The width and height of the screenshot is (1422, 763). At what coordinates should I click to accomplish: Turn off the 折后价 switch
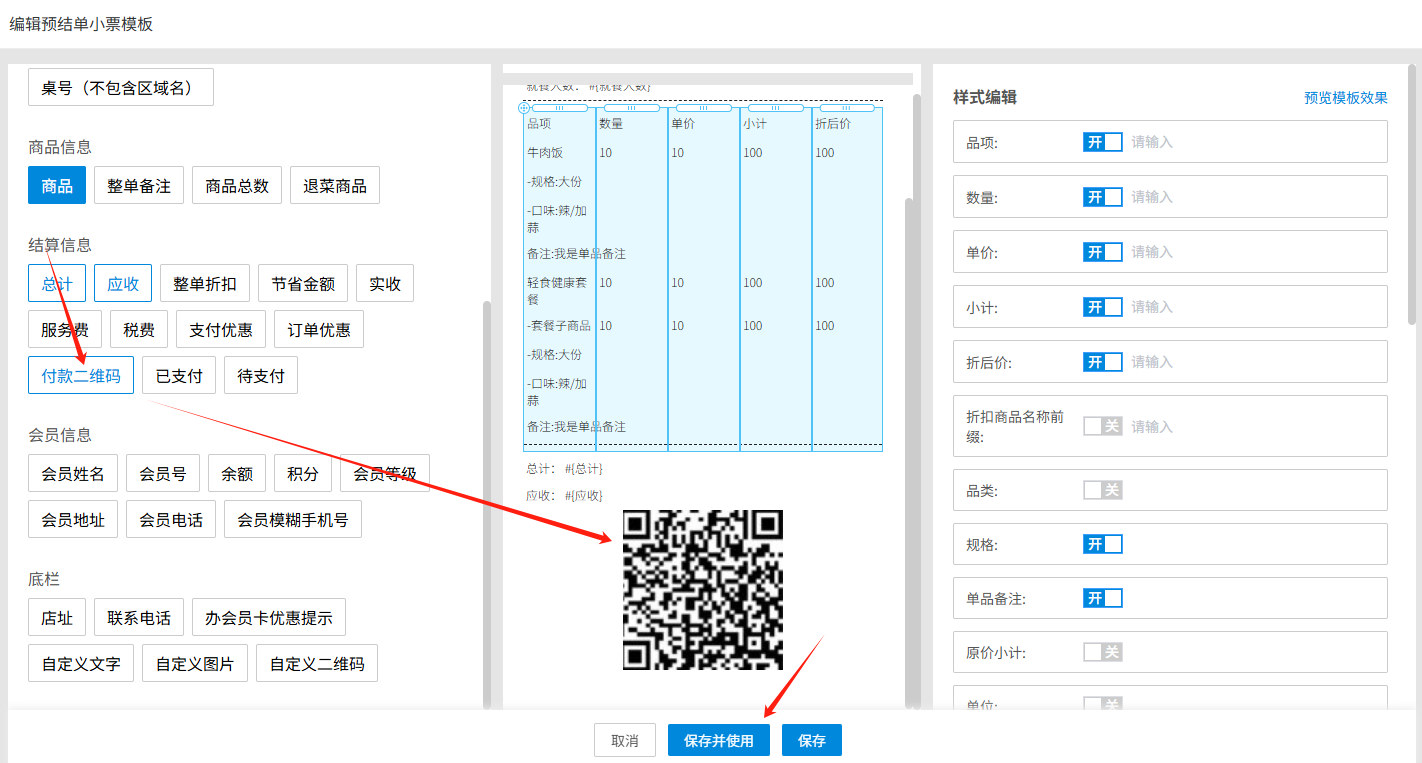[x=1103, y=362]
